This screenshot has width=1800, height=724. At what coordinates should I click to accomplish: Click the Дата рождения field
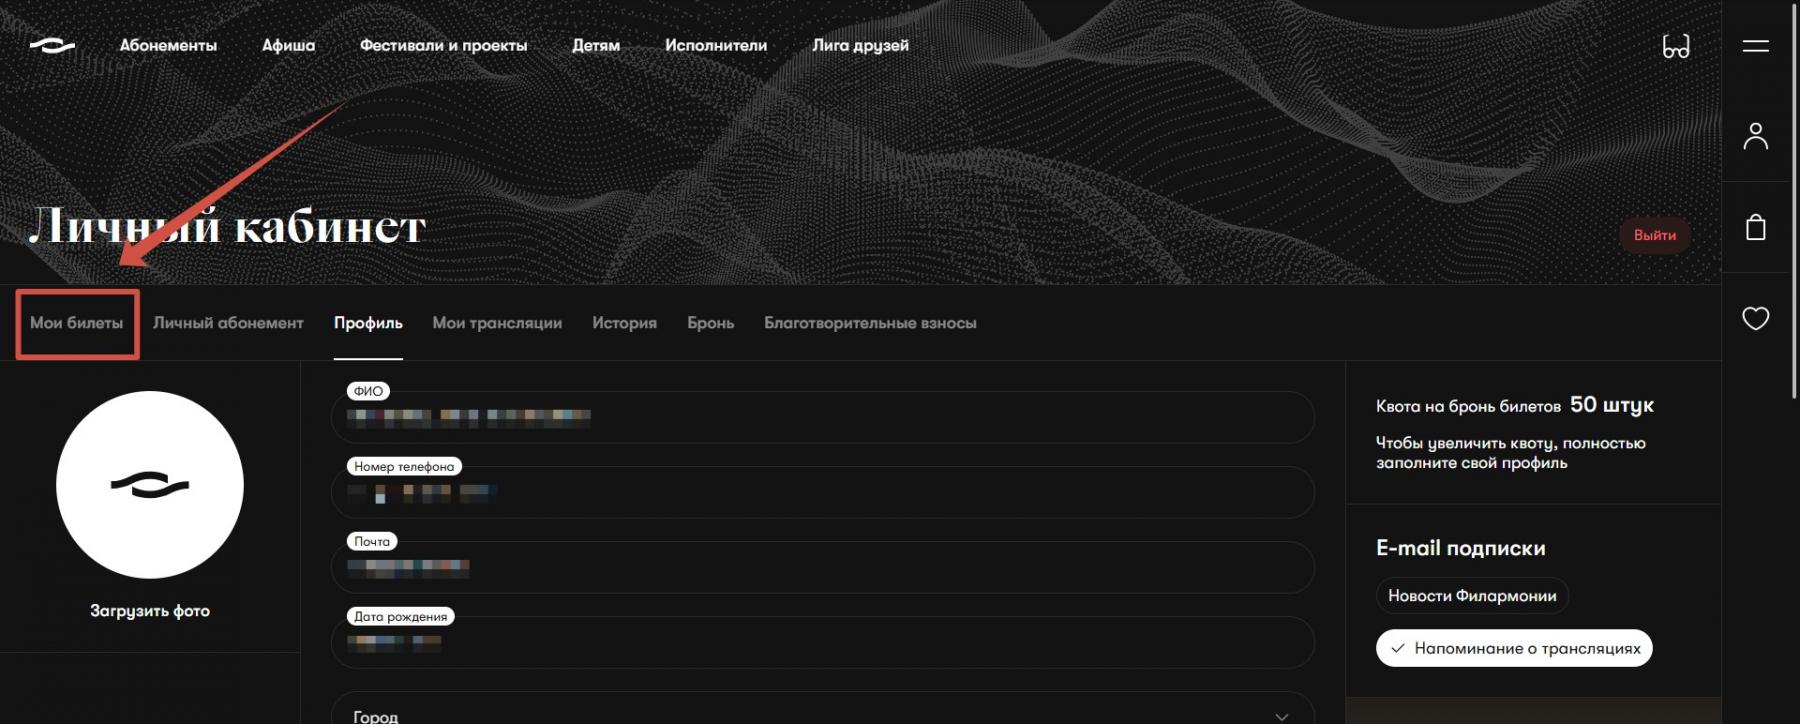[820, 643]
